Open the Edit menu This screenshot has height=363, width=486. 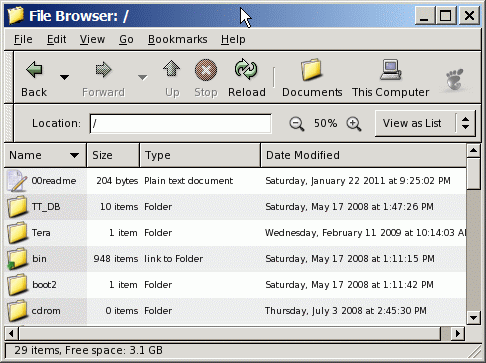coord(56,39)
